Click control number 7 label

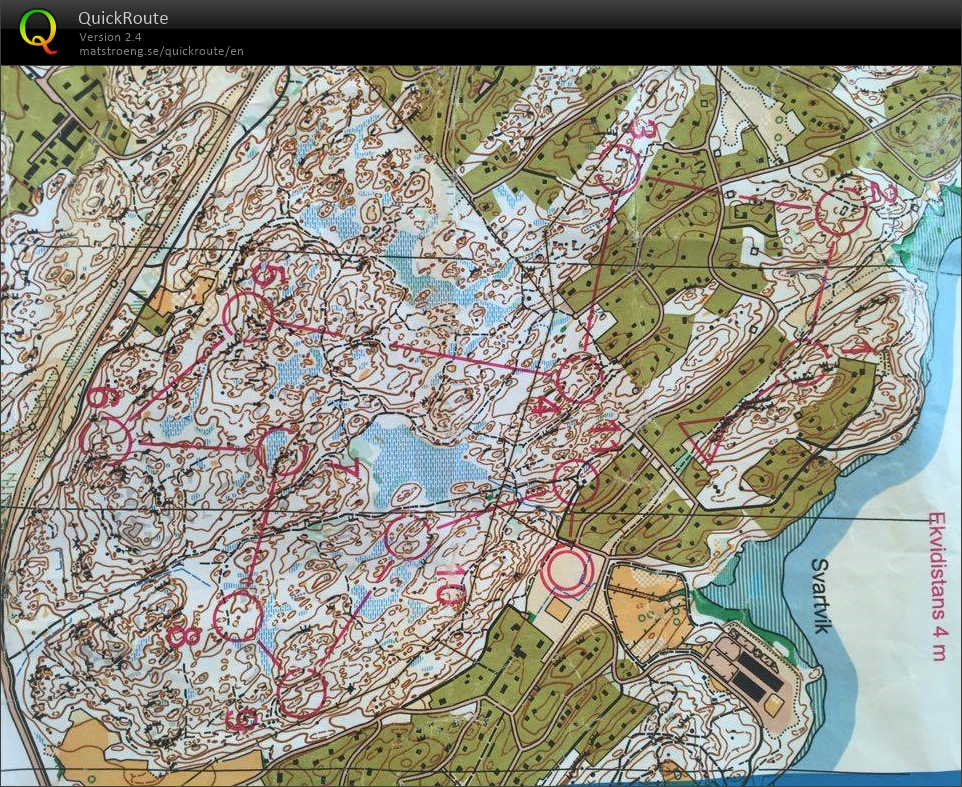(347, 466)
